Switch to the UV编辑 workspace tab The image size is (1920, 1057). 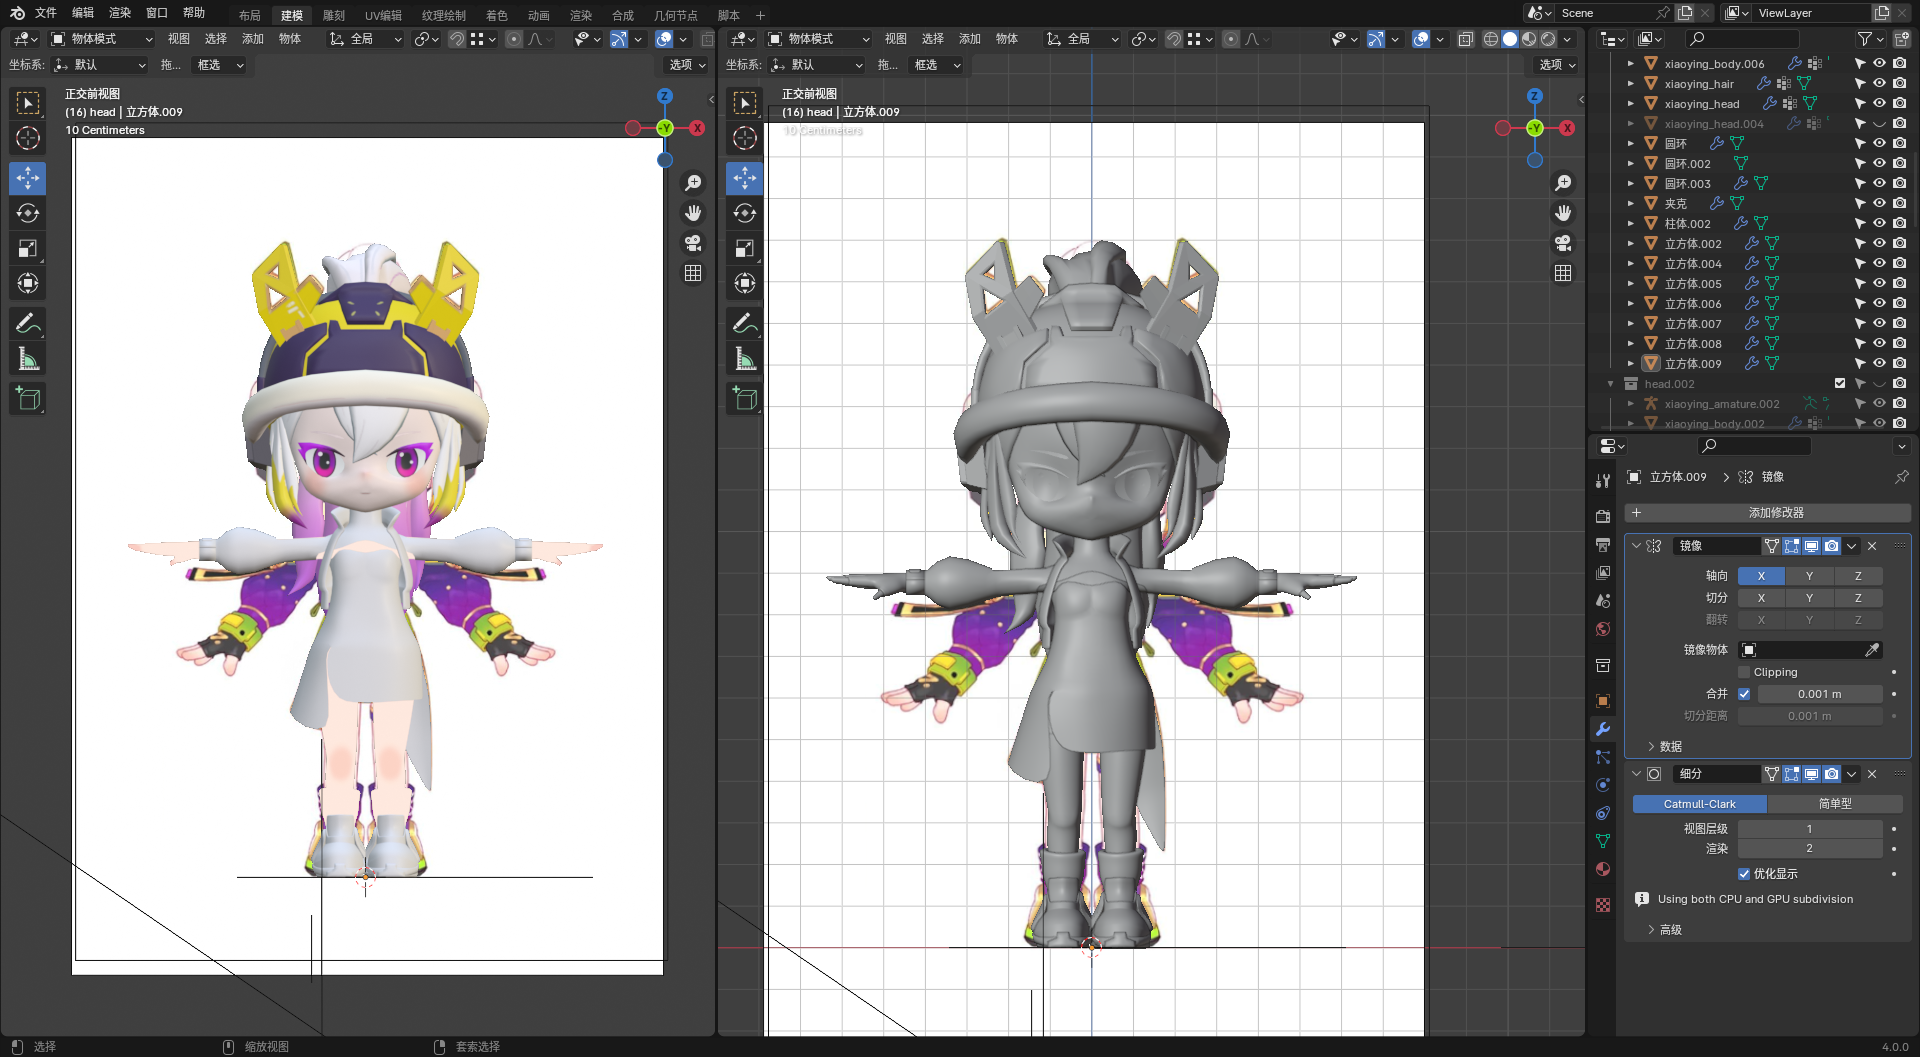(x=383, y=15)
